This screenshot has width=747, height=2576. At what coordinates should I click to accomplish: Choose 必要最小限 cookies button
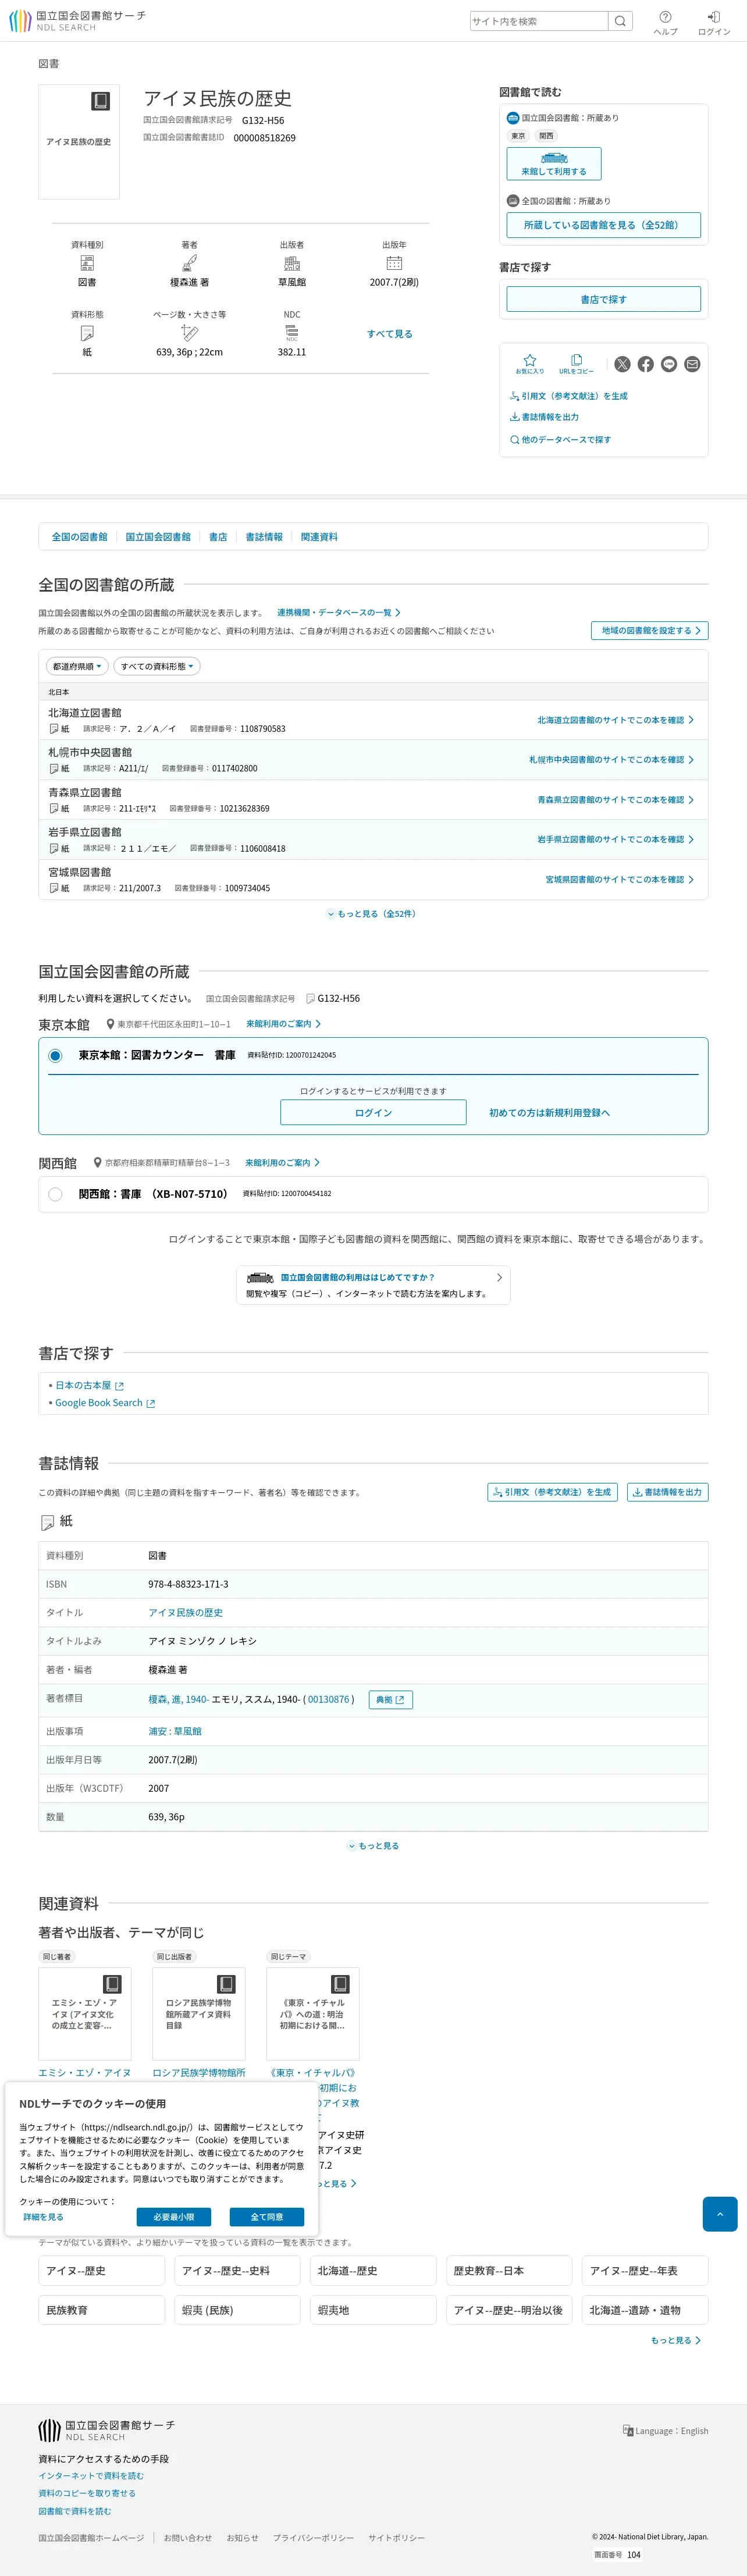click(x=174, y=2217)
